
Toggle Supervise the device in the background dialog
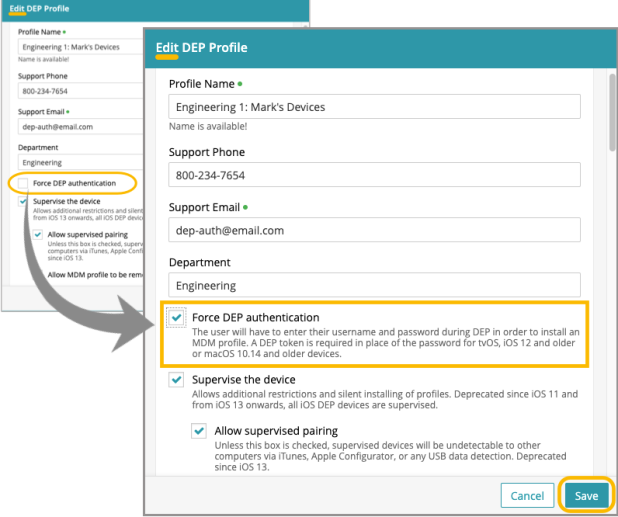coord(20,202)
